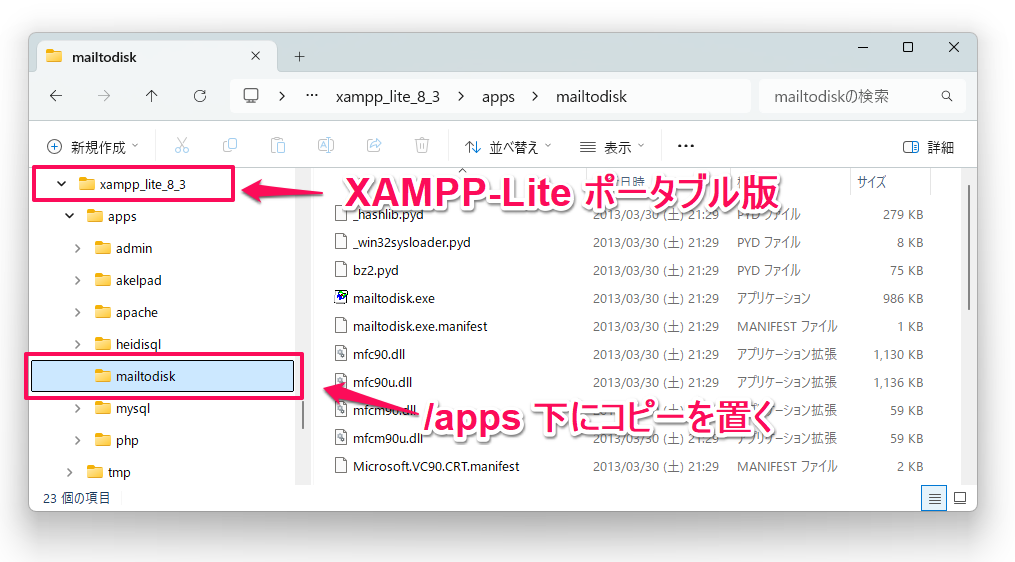Viewport: 1015px width, 562px height.
Task: Go back with the back arrow
Action: click(56, 96)
